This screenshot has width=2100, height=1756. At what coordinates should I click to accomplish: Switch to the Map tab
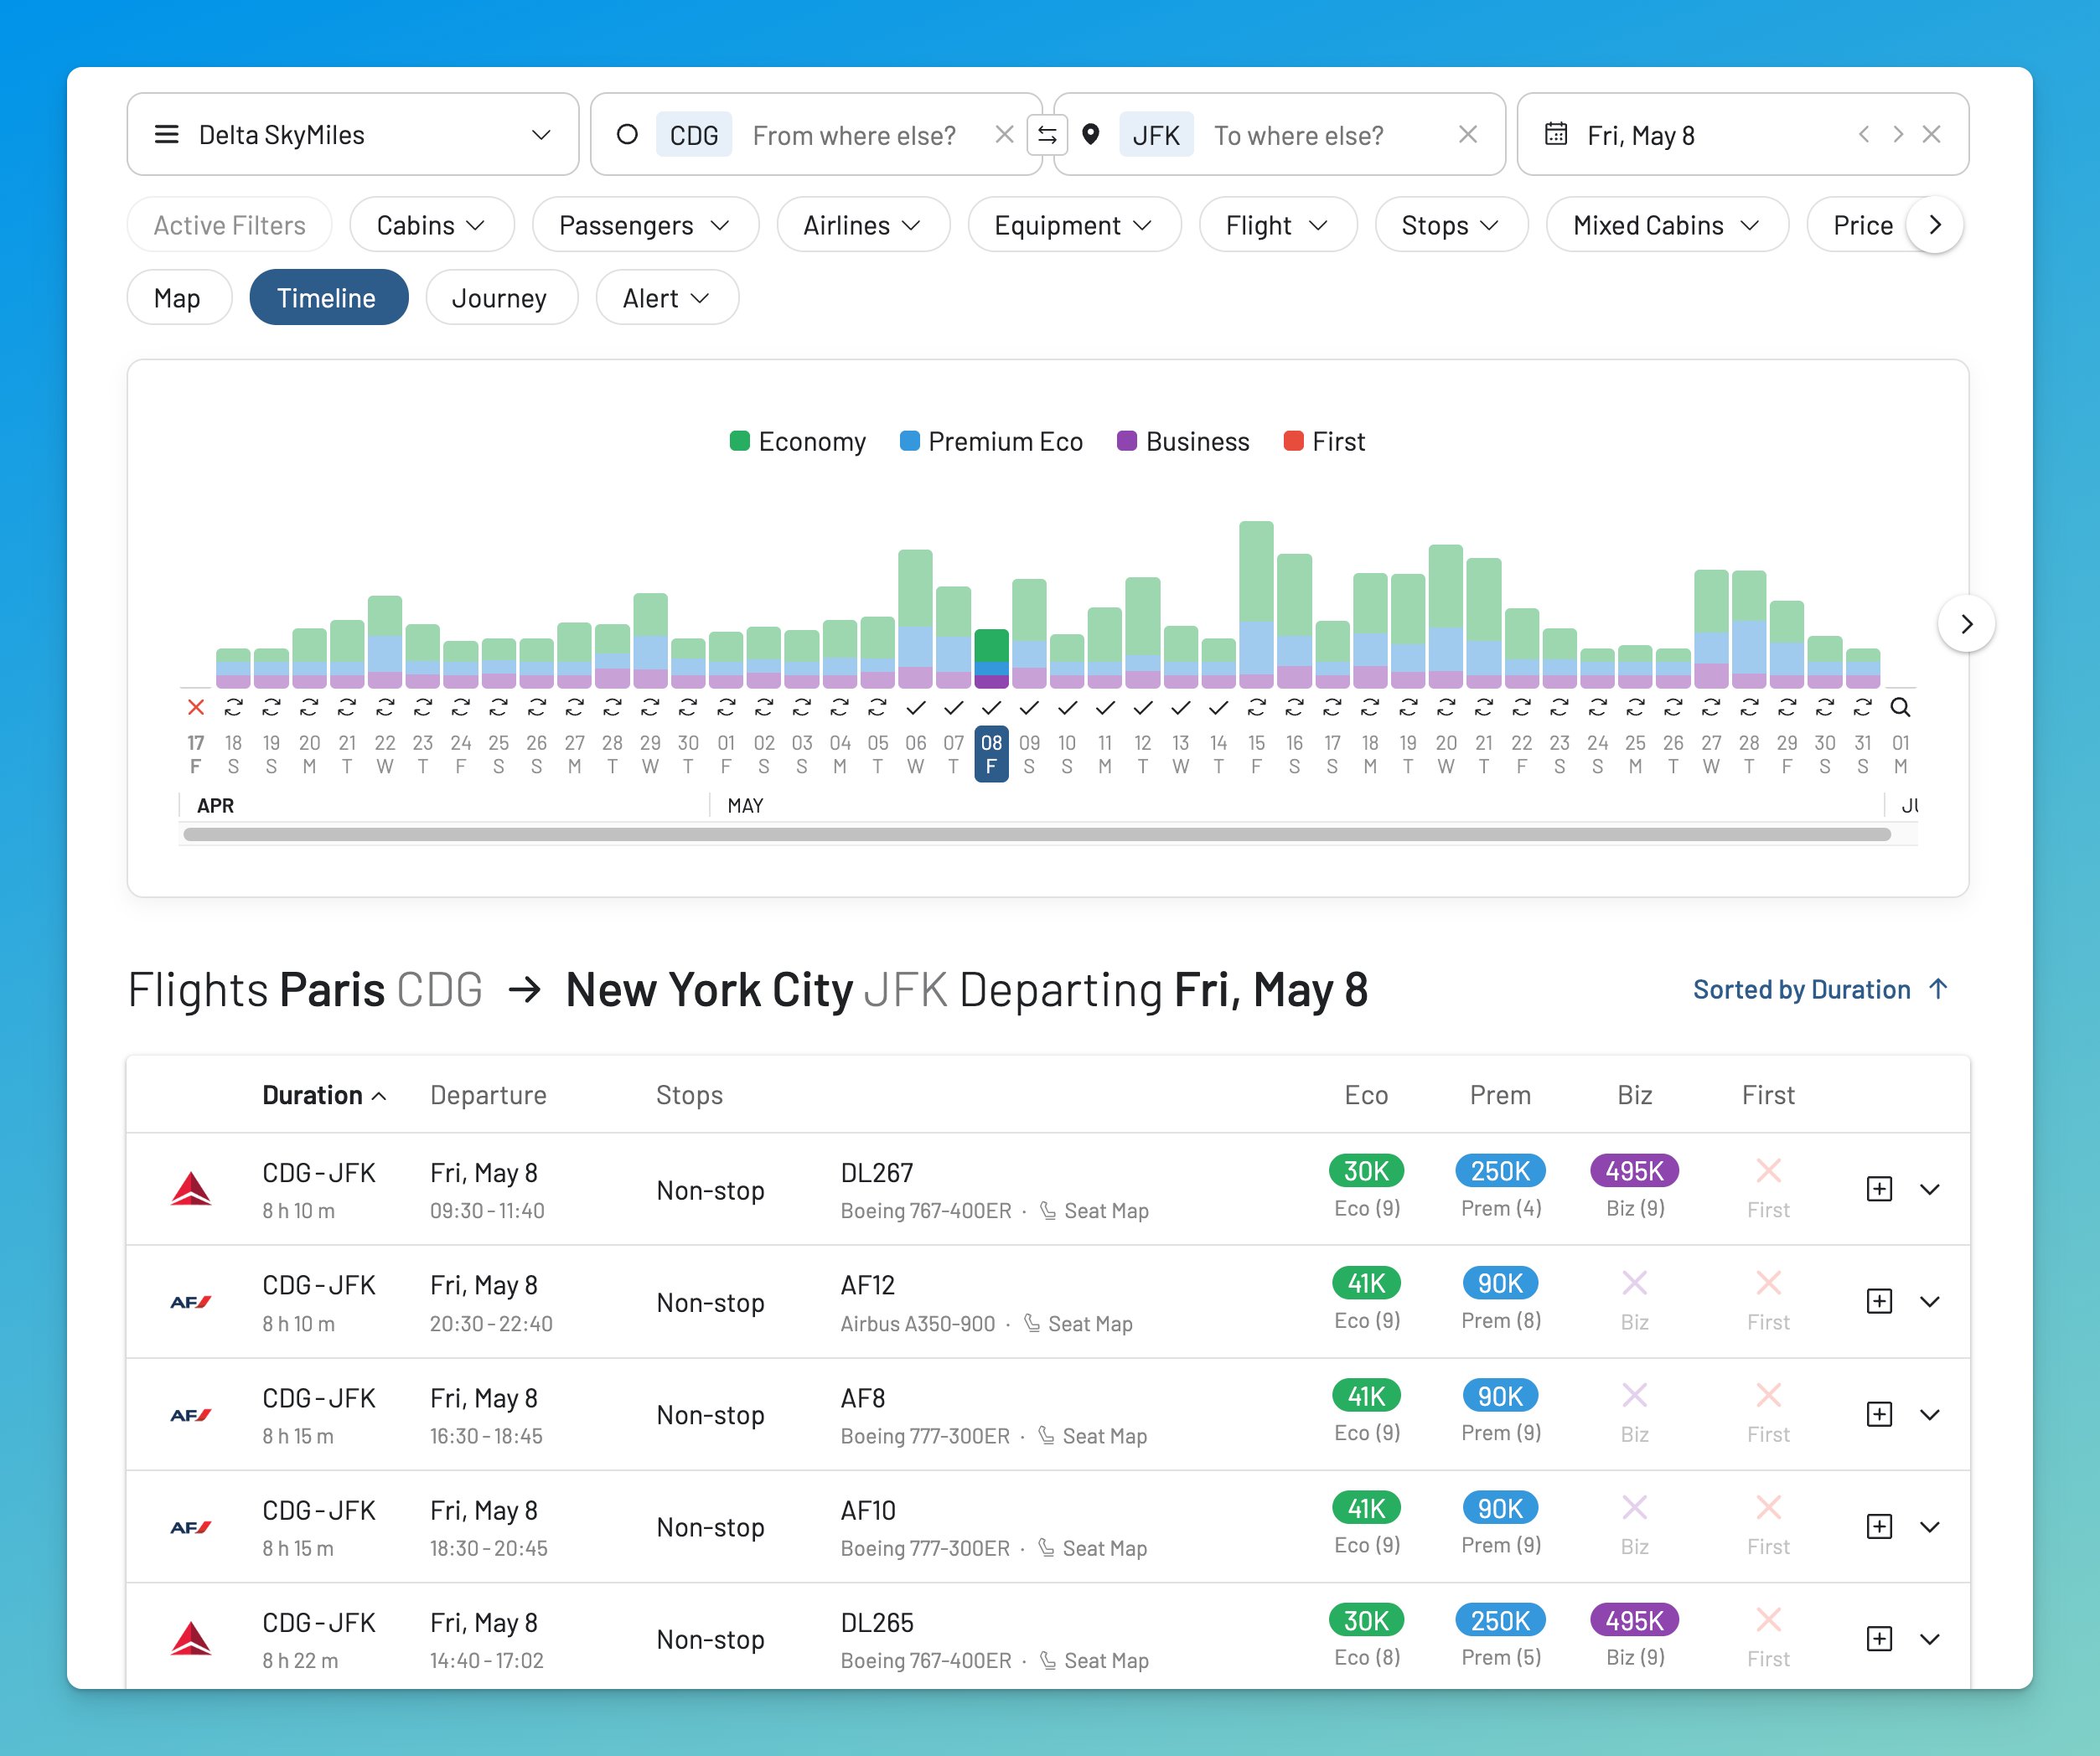tap(179, 297)
